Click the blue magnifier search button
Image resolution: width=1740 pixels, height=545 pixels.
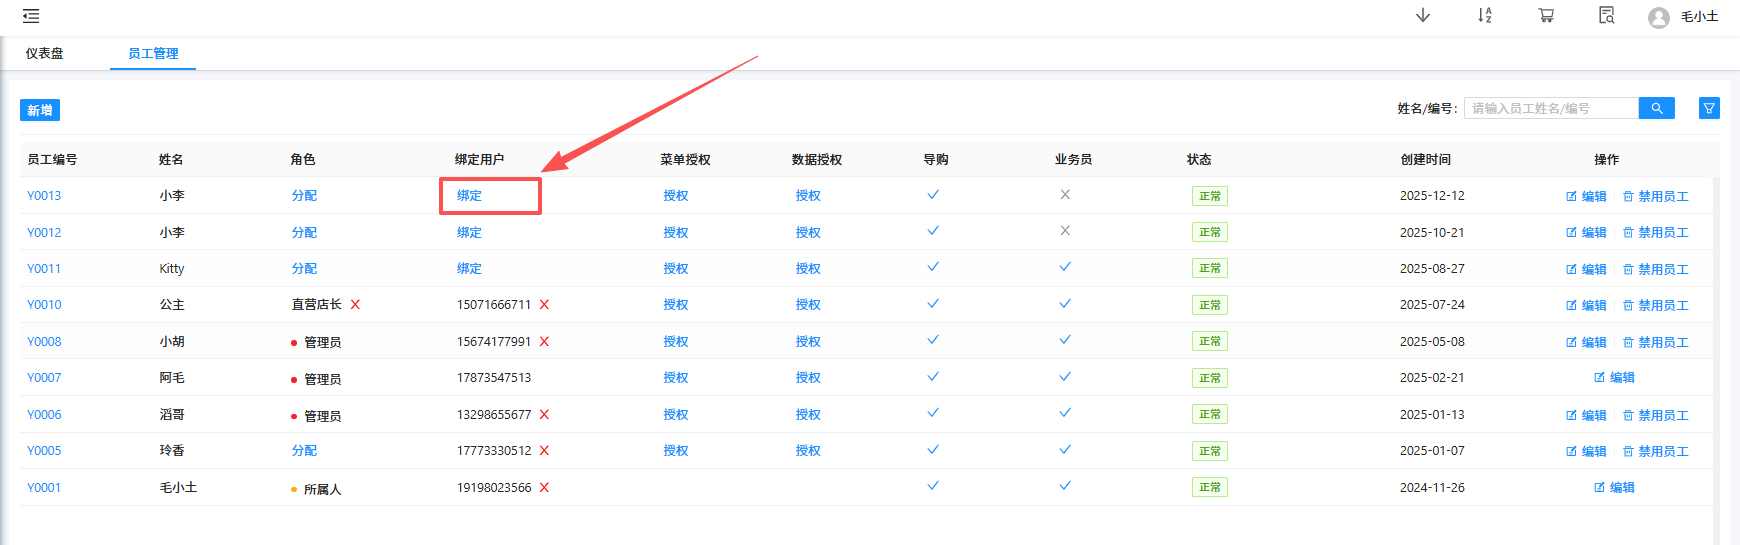pyautogui.click(x=1656, y=108)
